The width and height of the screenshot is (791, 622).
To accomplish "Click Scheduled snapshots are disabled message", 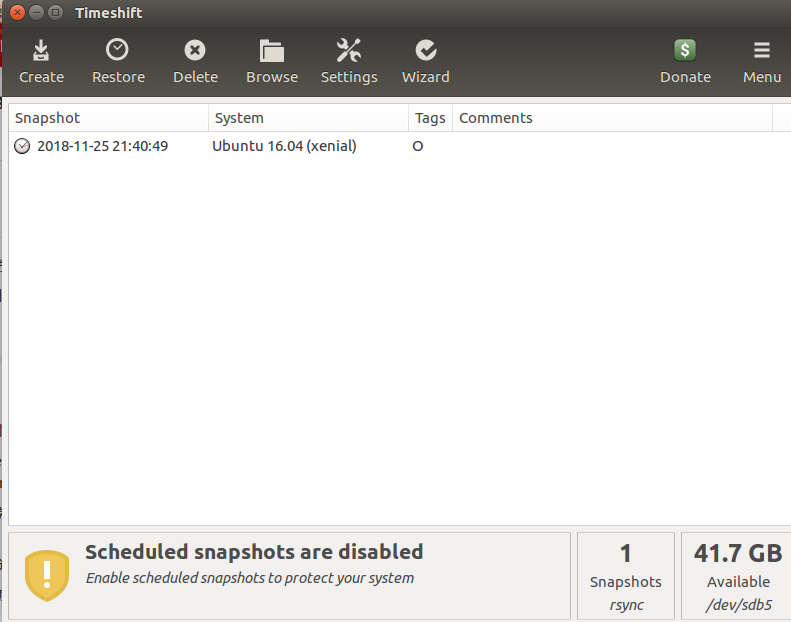I will (254, 552).
